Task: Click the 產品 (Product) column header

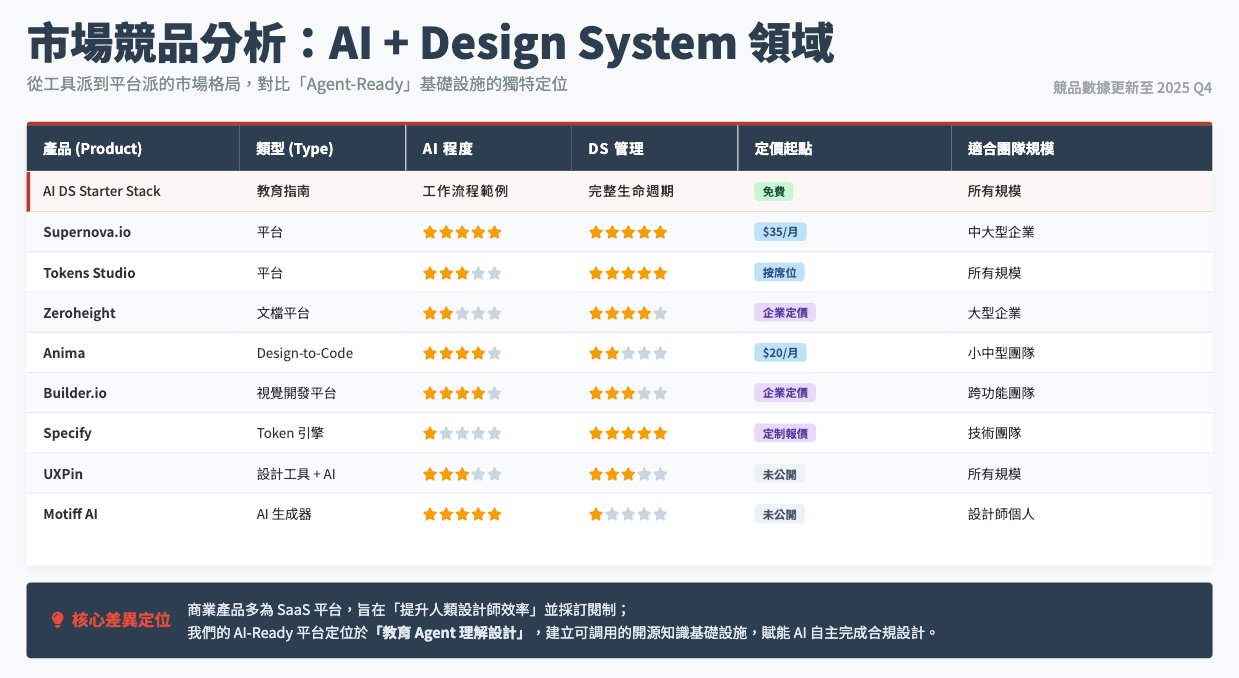Action: 133,148
